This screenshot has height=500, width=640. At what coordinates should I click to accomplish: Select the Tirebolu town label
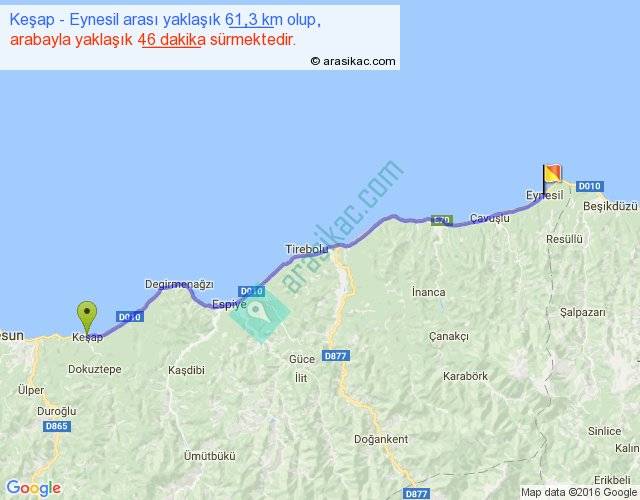click(x=306, y=248)
